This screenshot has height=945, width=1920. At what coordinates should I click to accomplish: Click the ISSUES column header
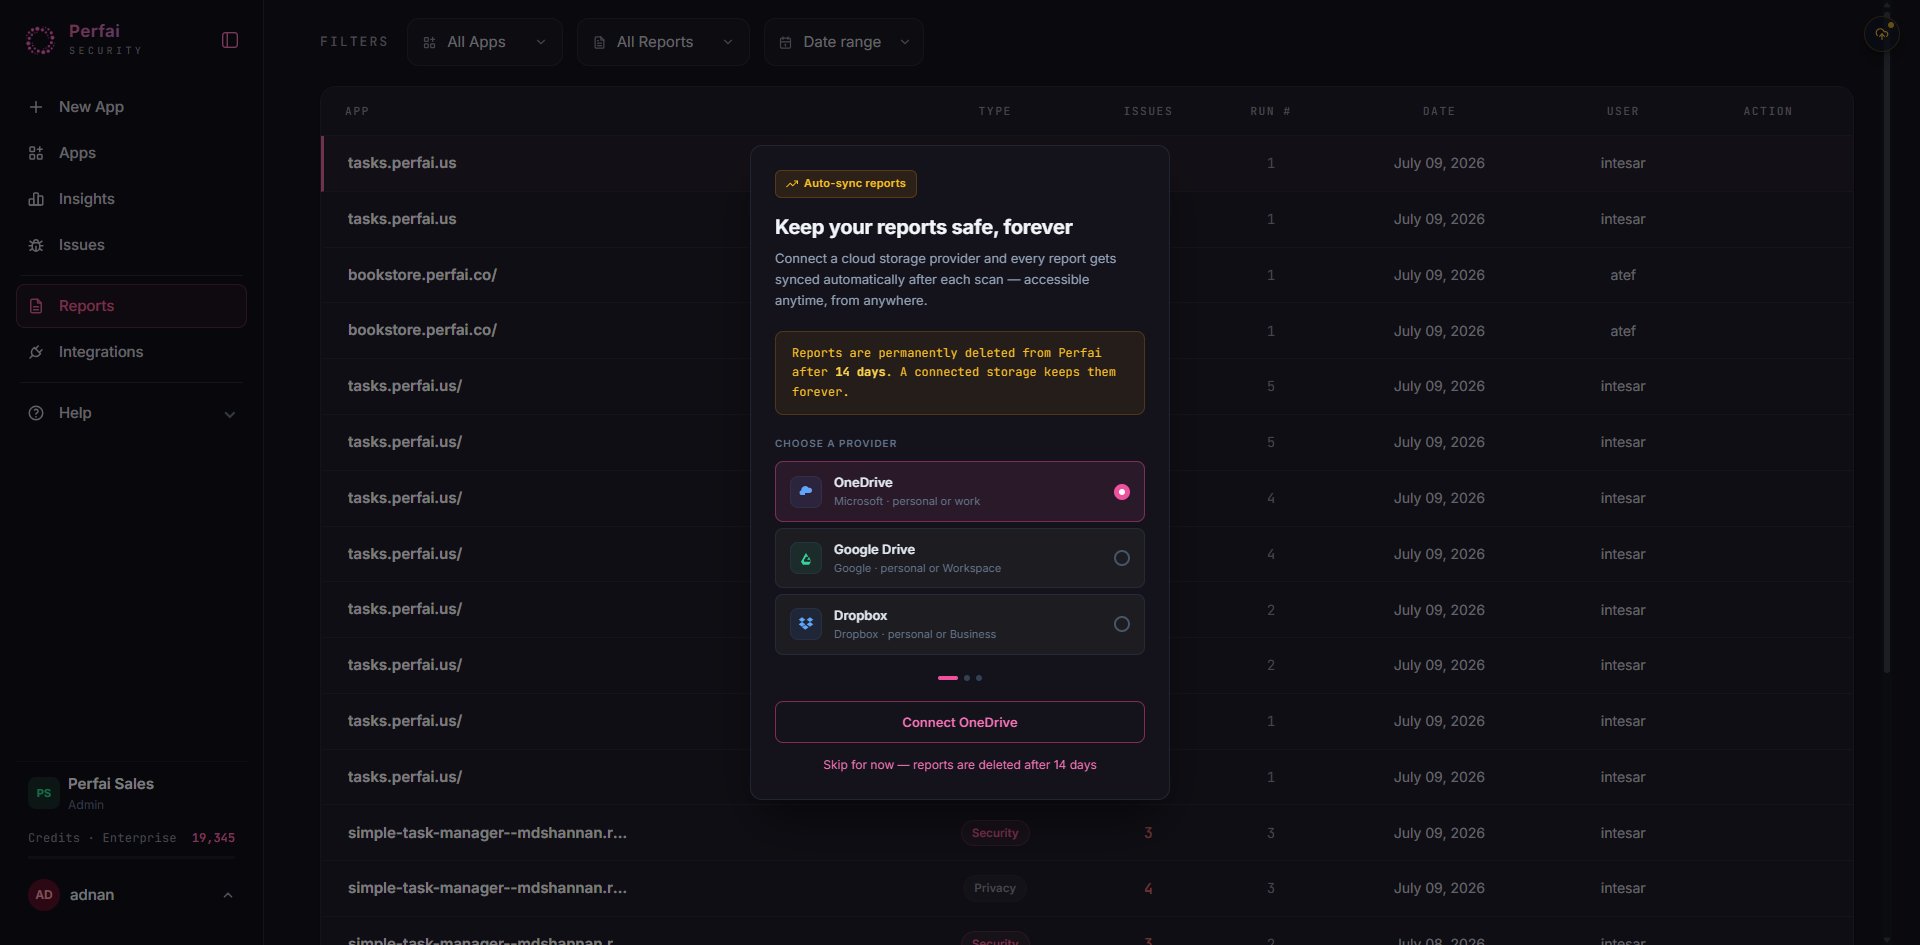1148,111
